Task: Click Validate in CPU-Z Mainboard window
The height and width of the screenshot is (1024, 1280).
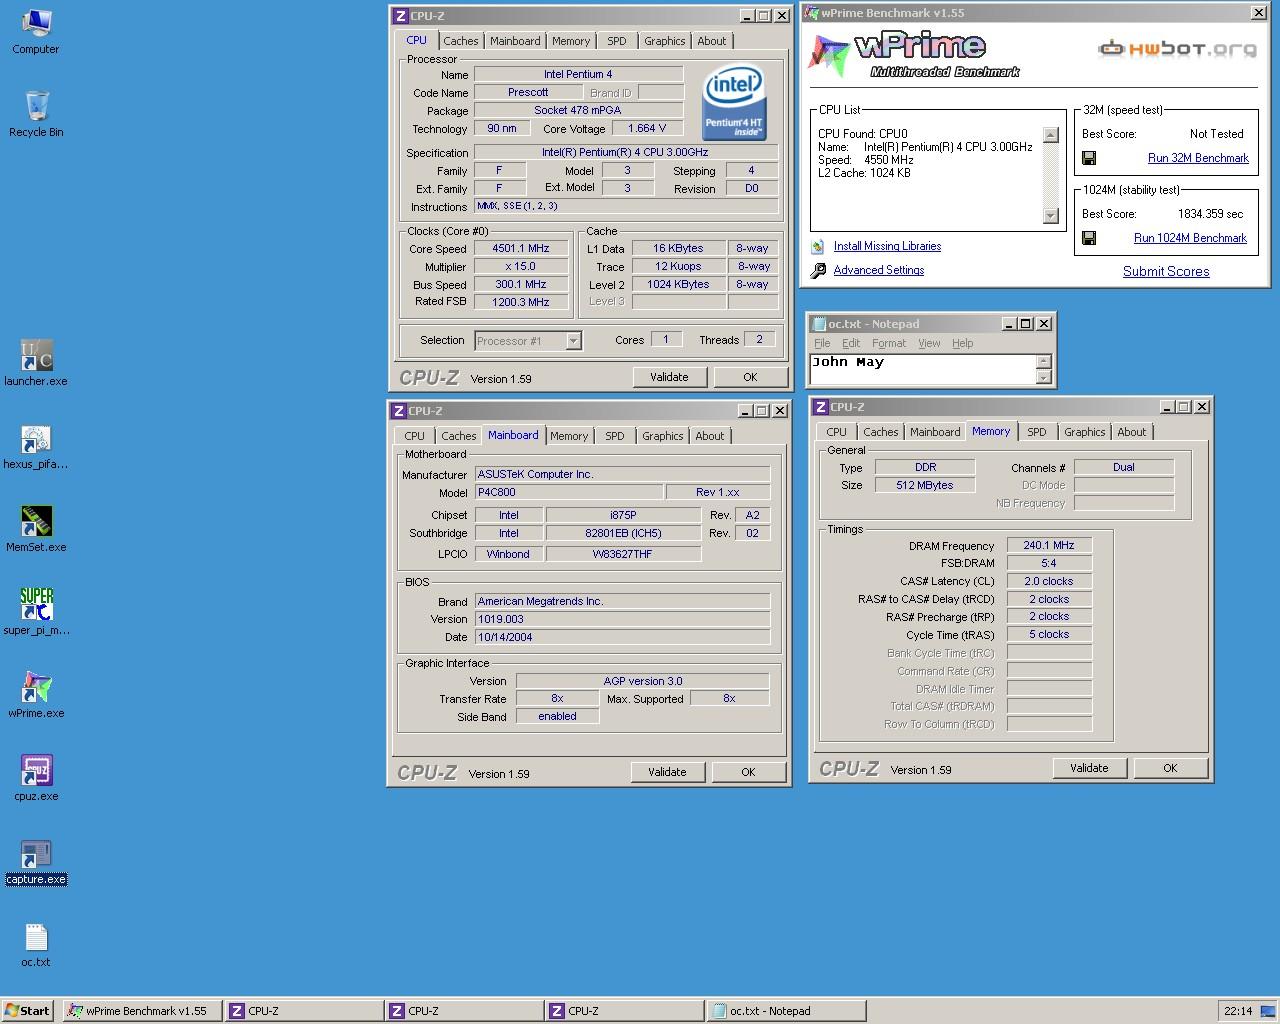Action: 667,772
